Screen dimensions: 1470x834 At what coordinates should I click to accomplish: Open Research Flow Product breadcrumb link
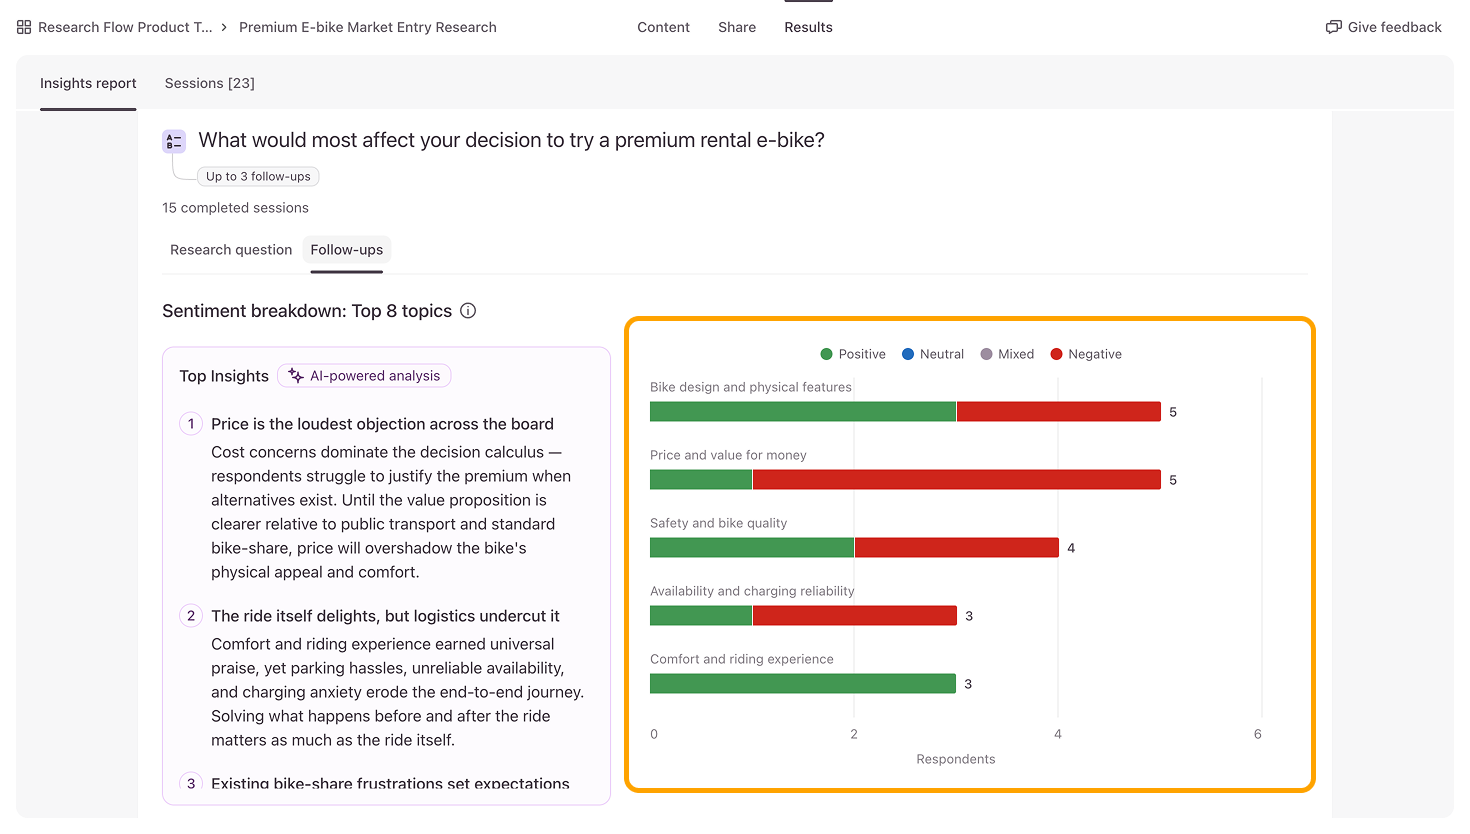tap(125, 27)
